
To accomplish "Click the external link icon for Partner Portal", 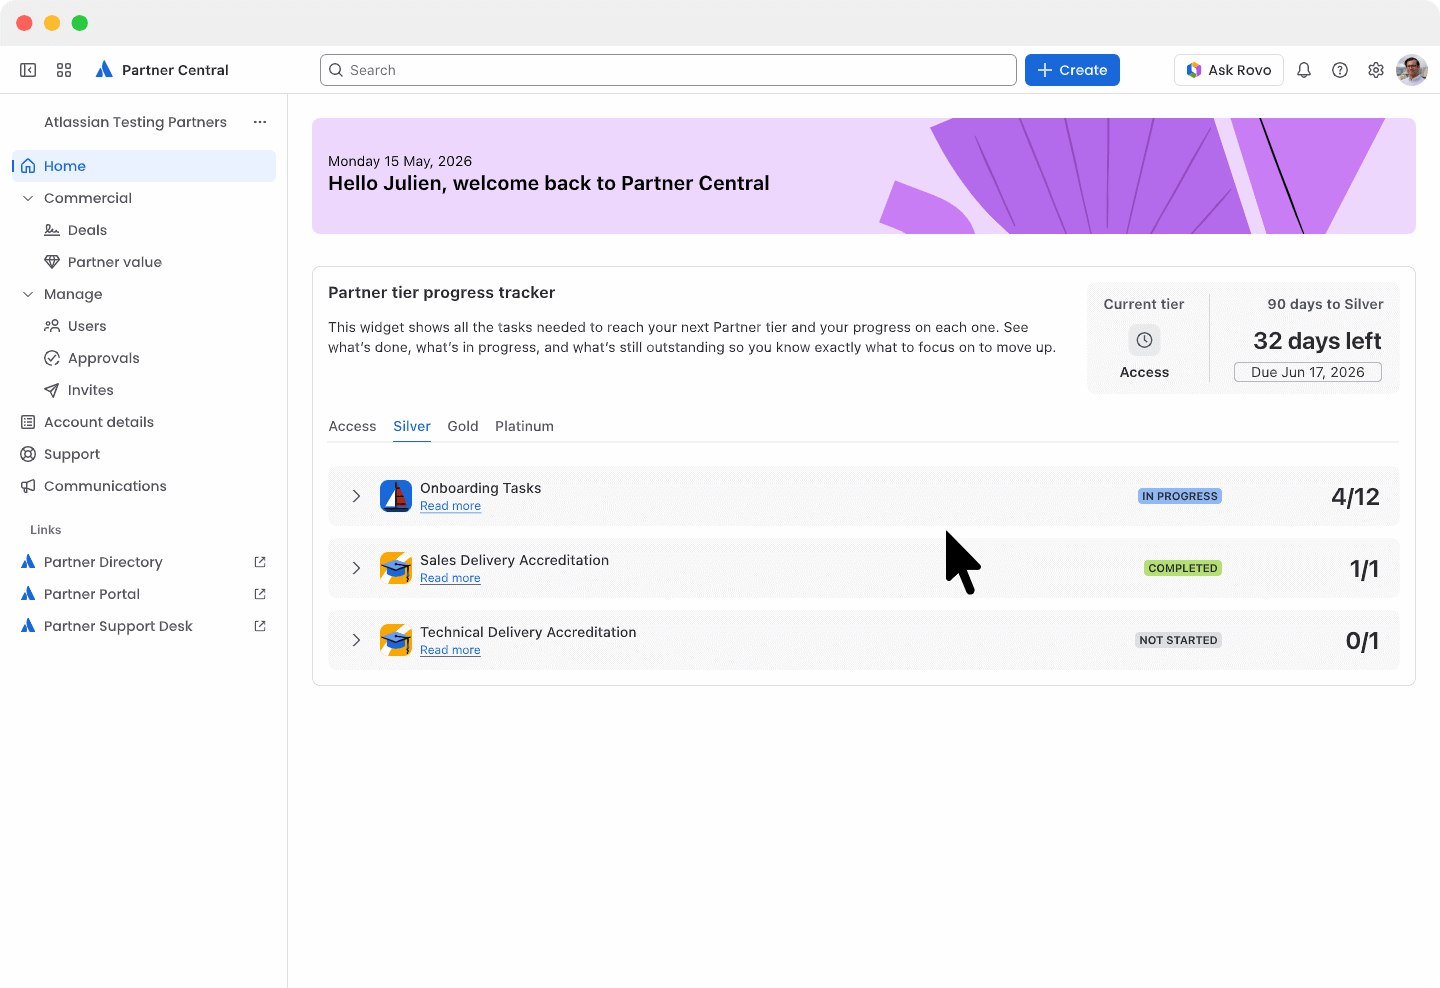I will pyautogui.click(x=260, y=594).
